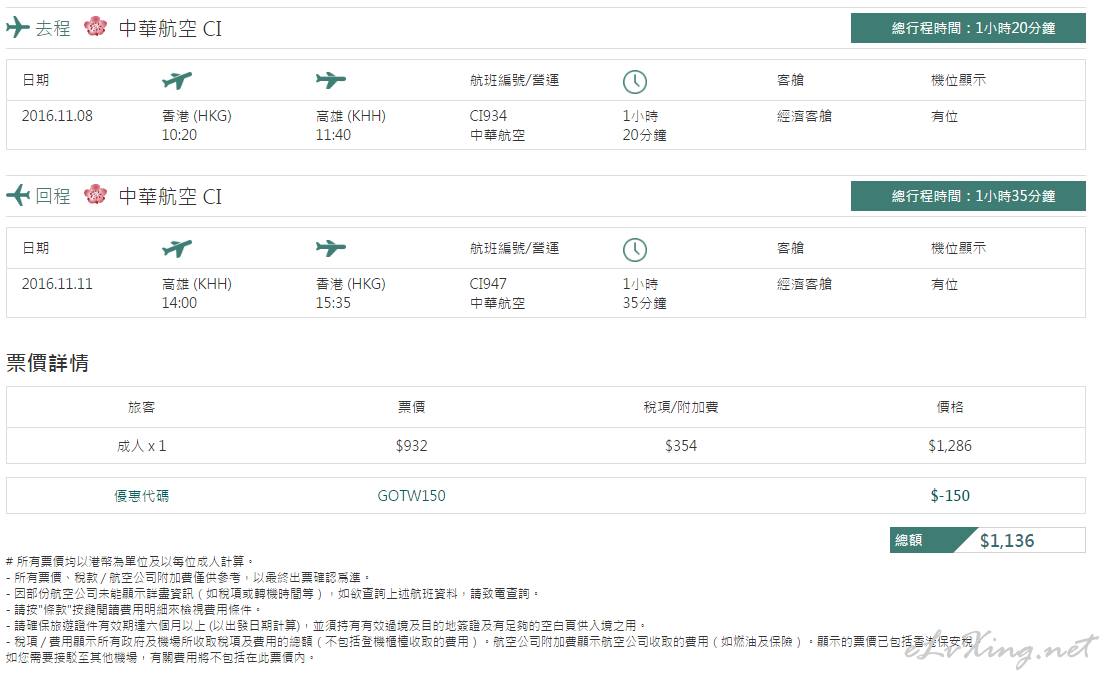The image size is (1109, 682).
Task: Click the 總額 total label
Action: 909,541
